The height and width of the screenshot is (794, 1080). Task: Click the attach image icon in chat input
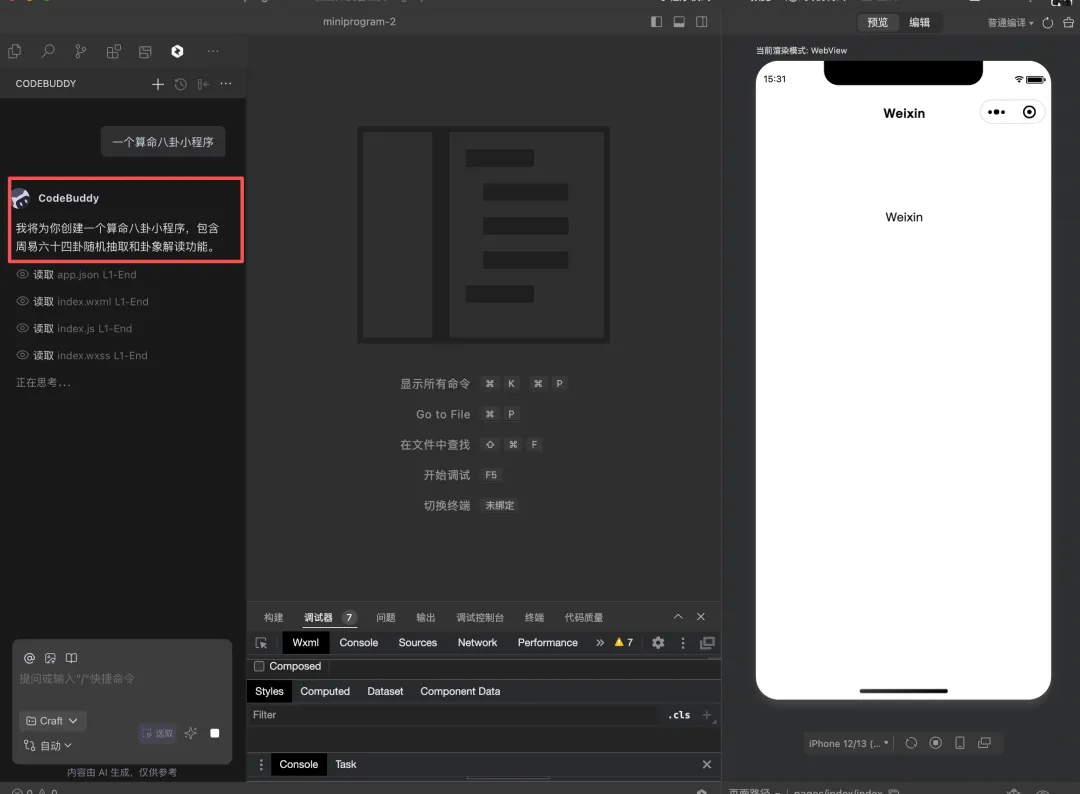point(50,658)
